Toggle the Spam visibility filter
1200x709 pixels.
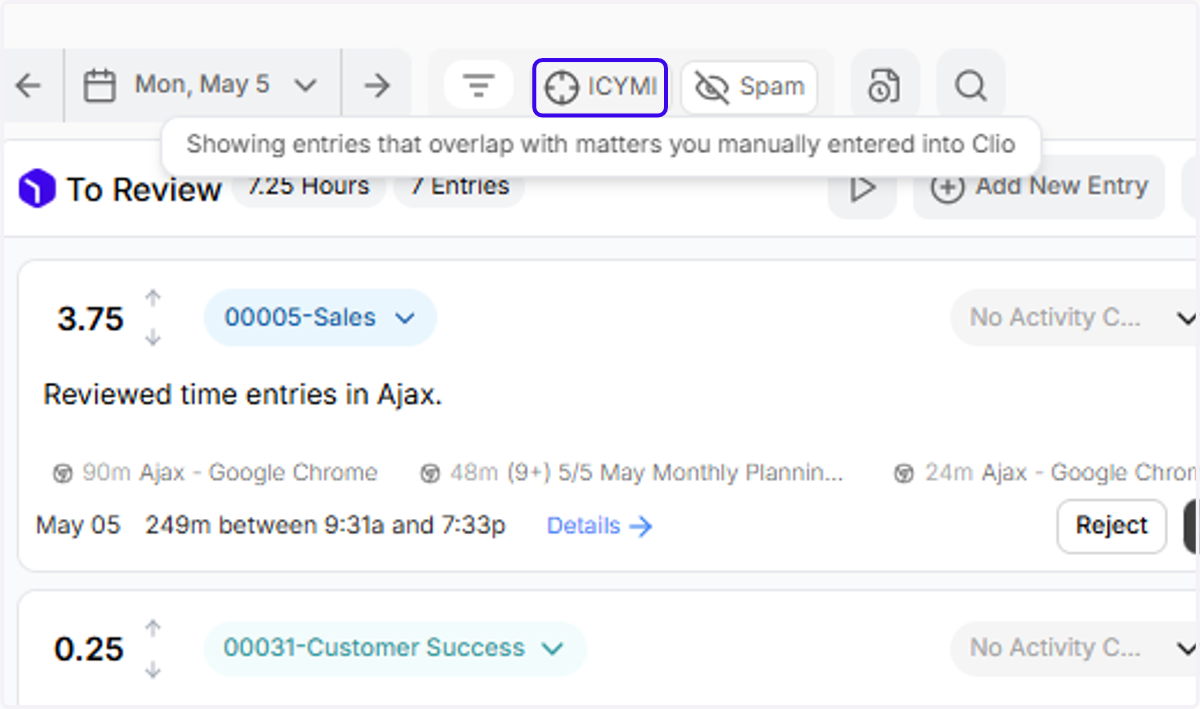749,87
